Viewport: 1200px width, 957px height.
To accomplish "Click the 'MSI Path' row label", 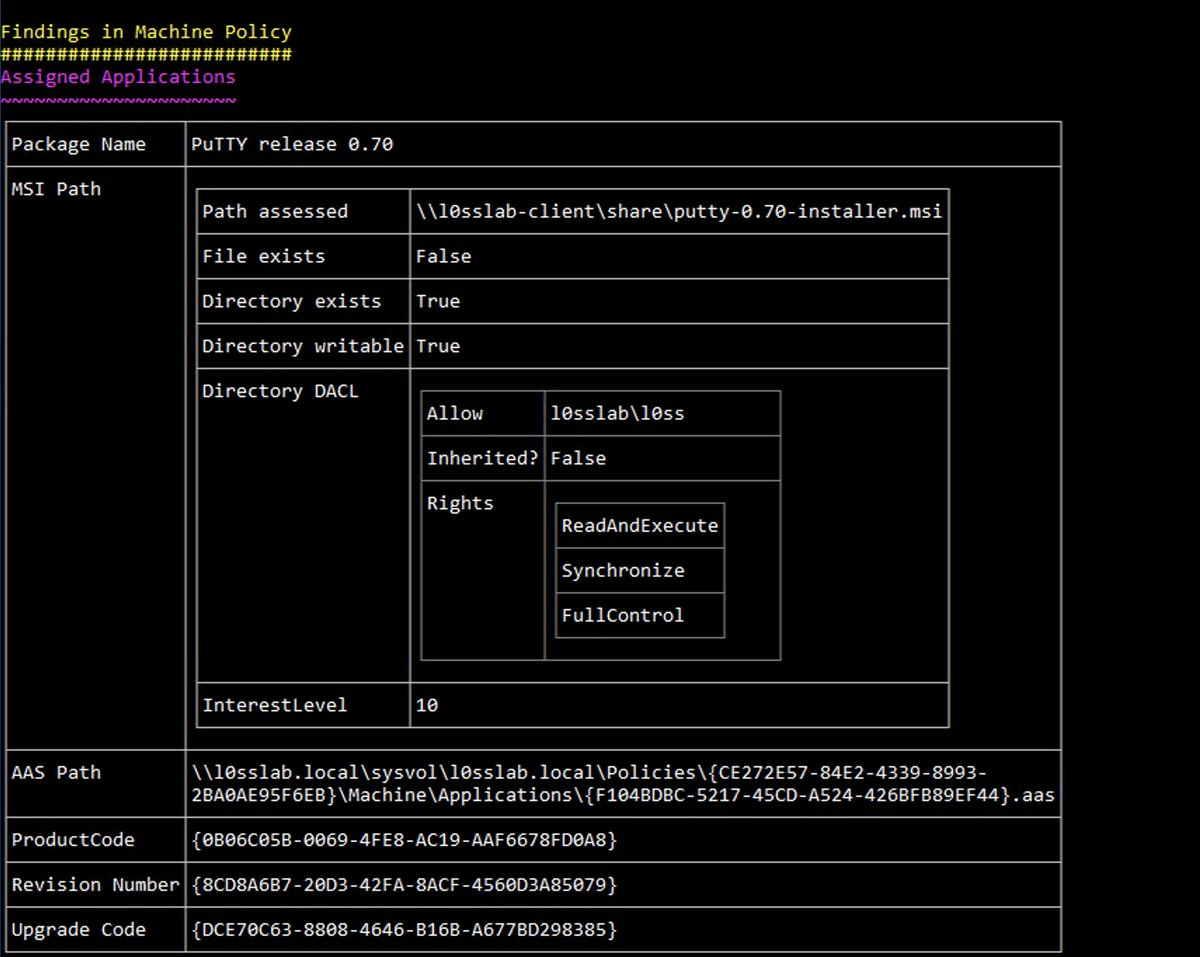I will pyautogui.click(x=56, y=189).
